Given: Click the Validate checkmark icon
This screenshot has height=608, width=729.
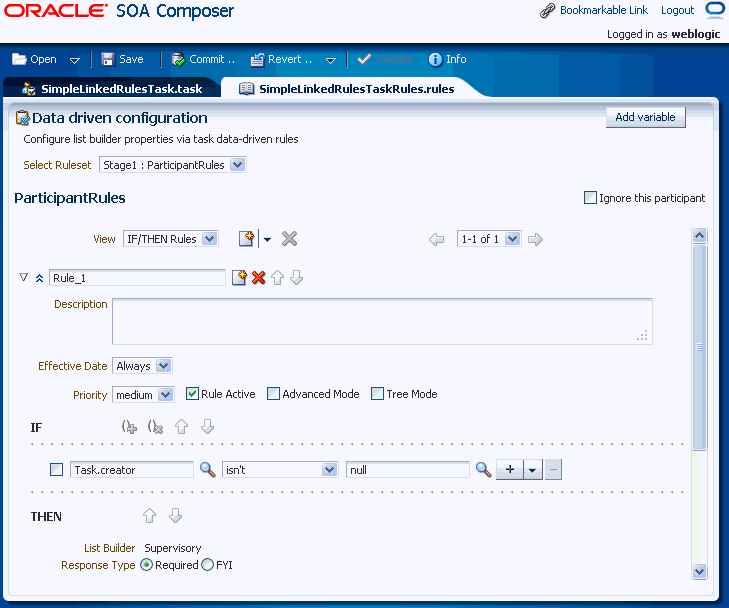Looking at the screenshot, I should [x=364, y=59].
